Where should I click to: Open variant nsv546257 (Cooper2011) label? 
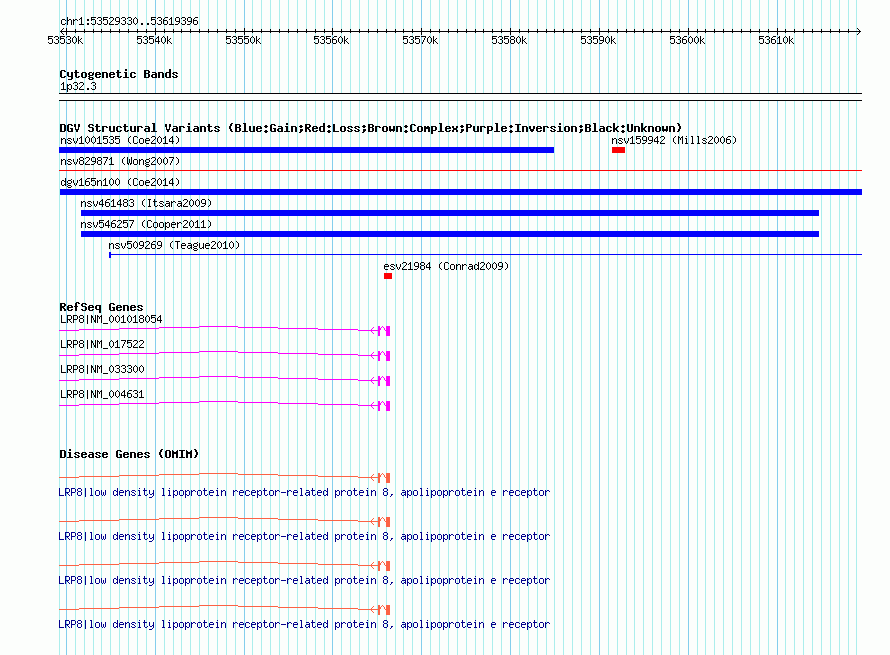146,224
